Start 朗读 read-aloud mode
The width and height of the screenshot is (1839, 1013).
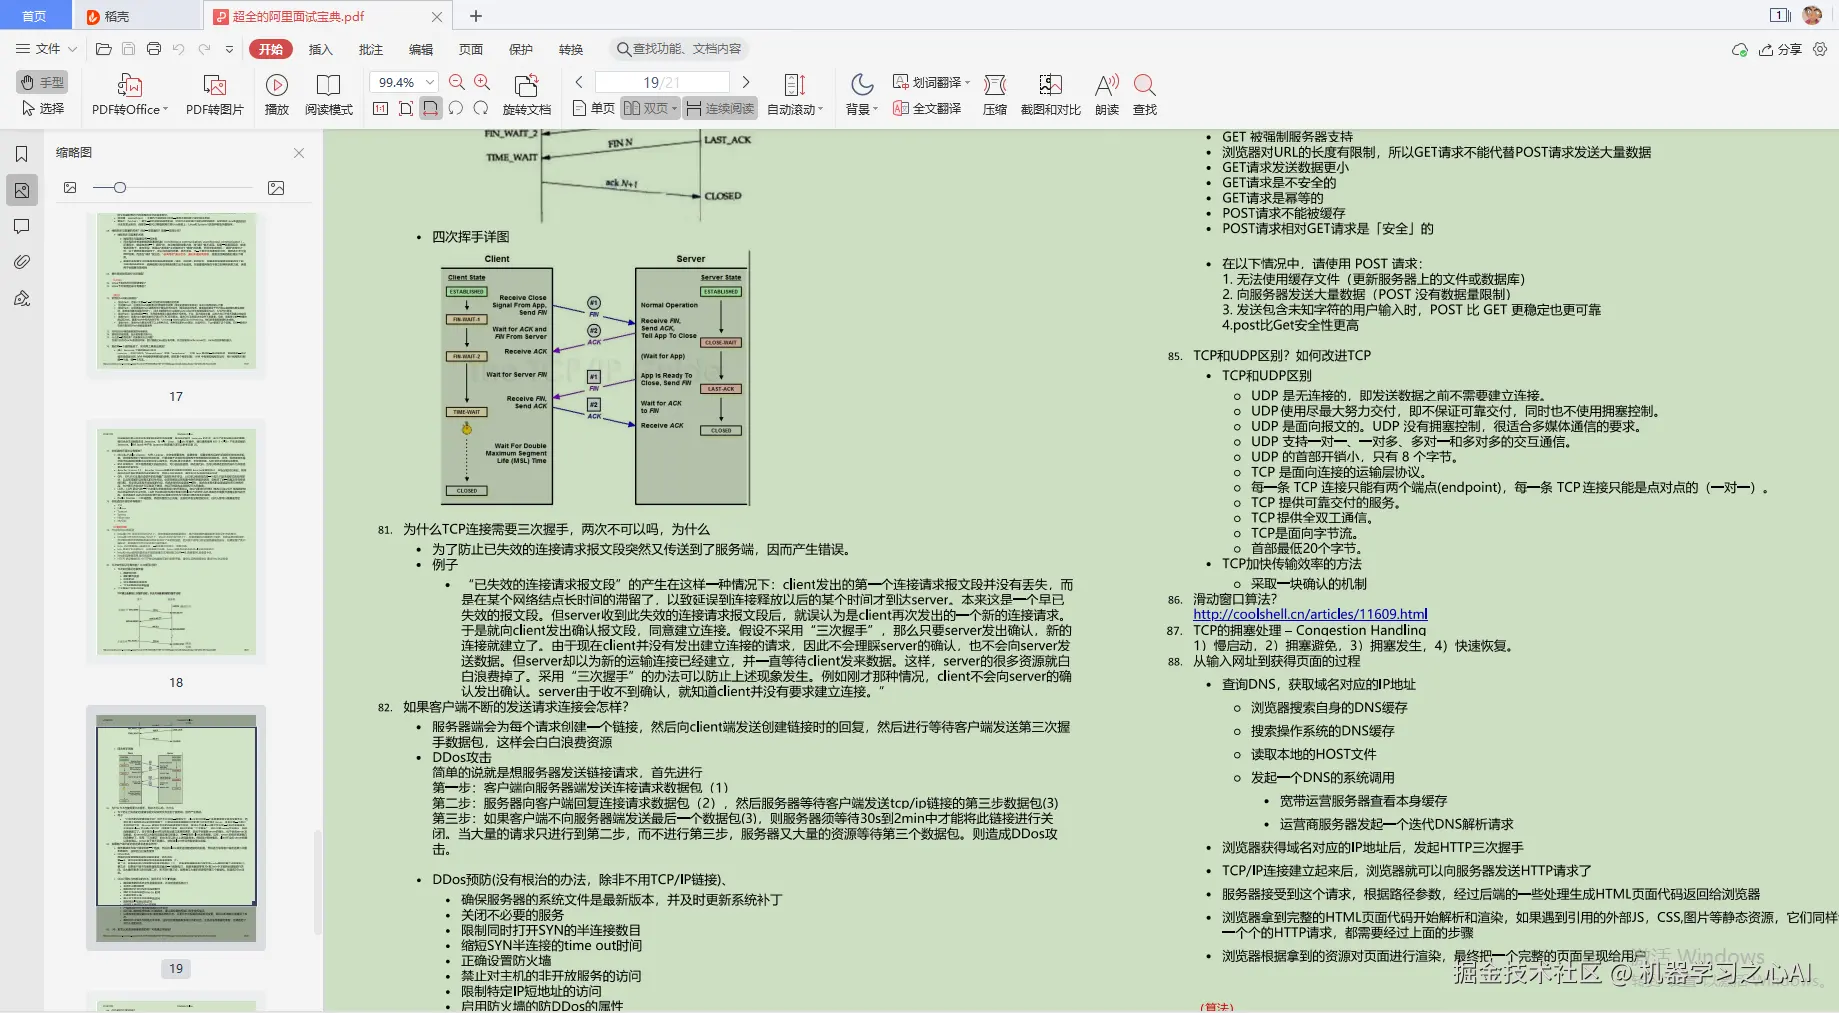[1105, 93]
